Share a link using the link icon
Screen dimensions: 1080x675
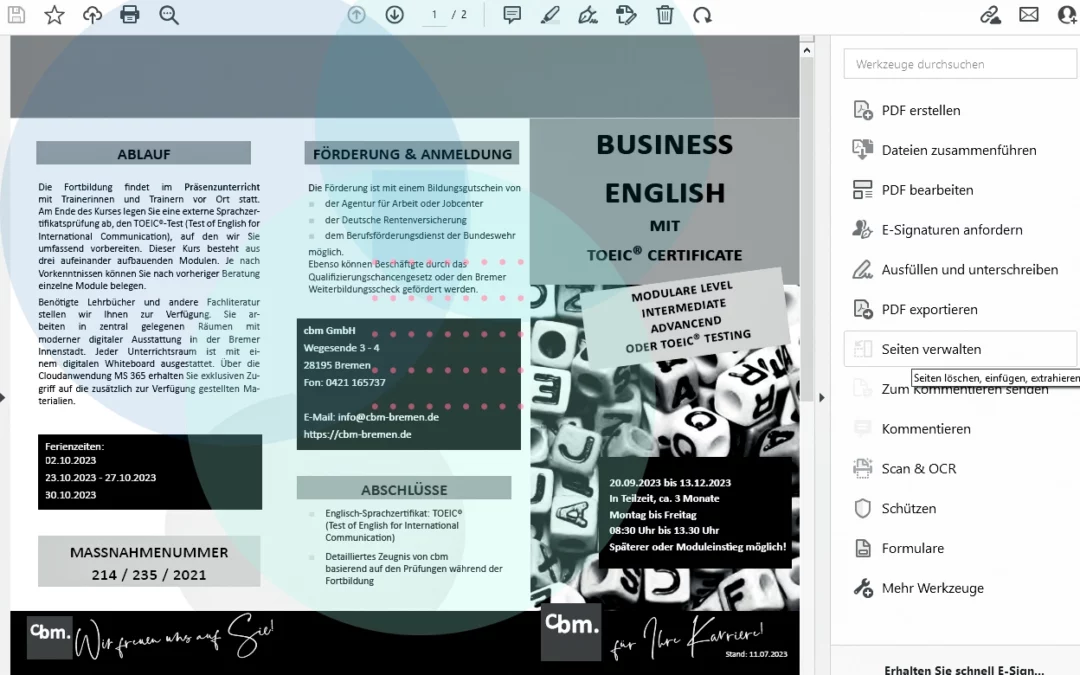(x=990, y=15)
